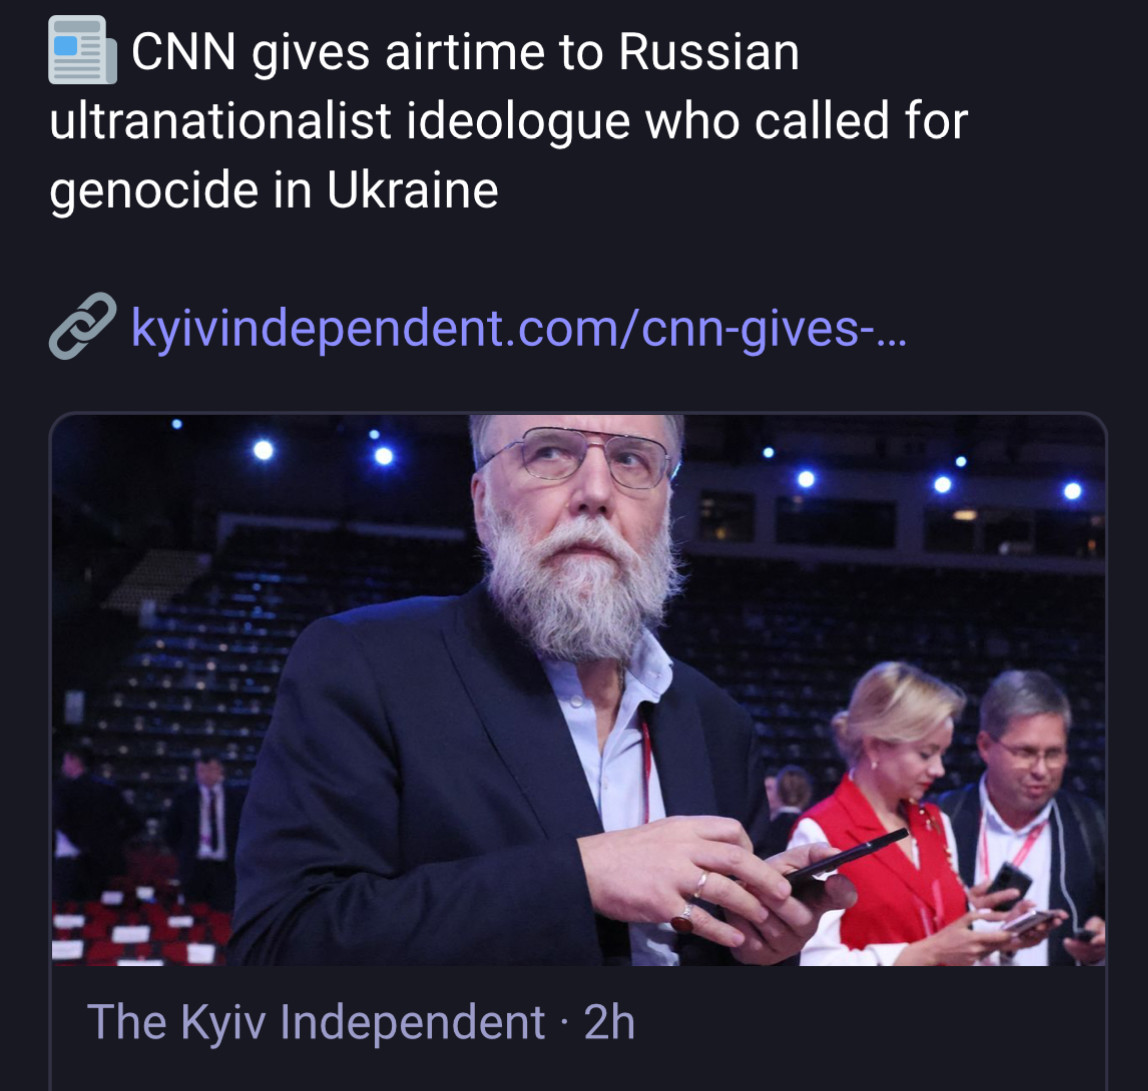Open the kyivindependent.com/cnn-gives link
The width and height of the screenshot is (1148, 1091).
[518, 328]
